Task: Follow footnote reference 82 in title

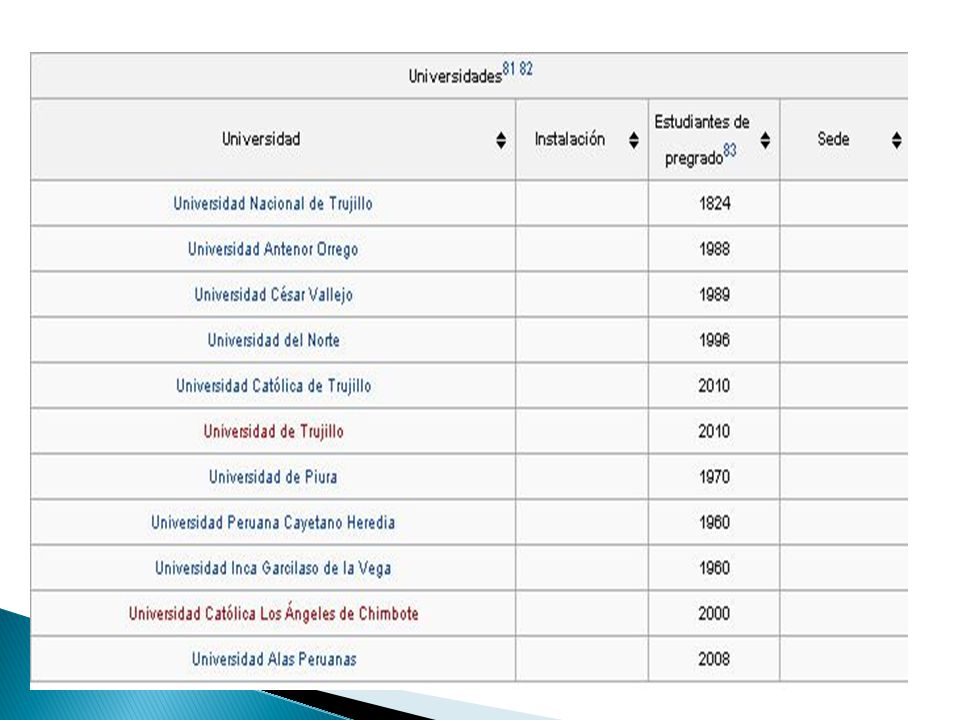Action: pyautogui.click(x=526, y=68)
